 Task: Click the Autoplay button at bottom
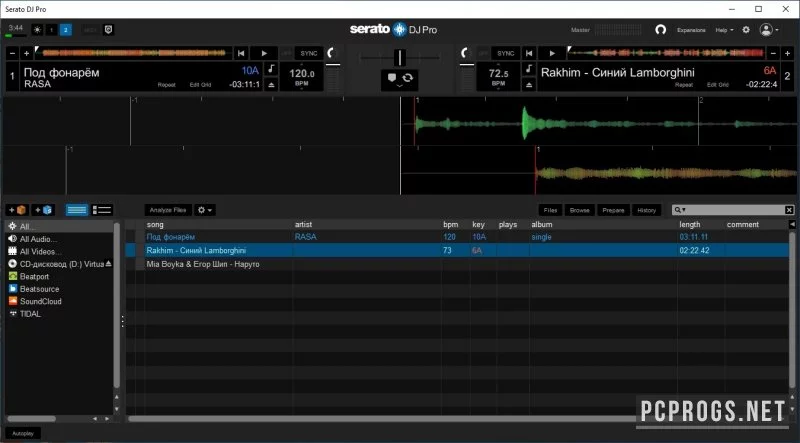(23, 433)
